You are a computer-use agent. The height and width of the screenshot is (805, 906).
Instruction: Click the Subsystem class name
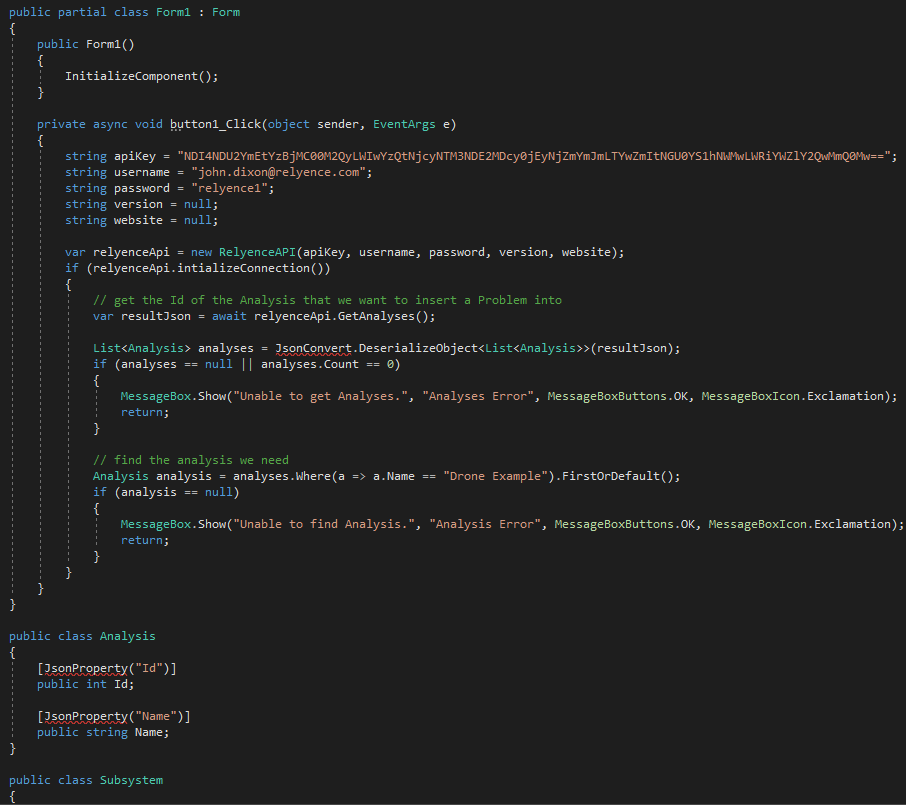(131, 780)
